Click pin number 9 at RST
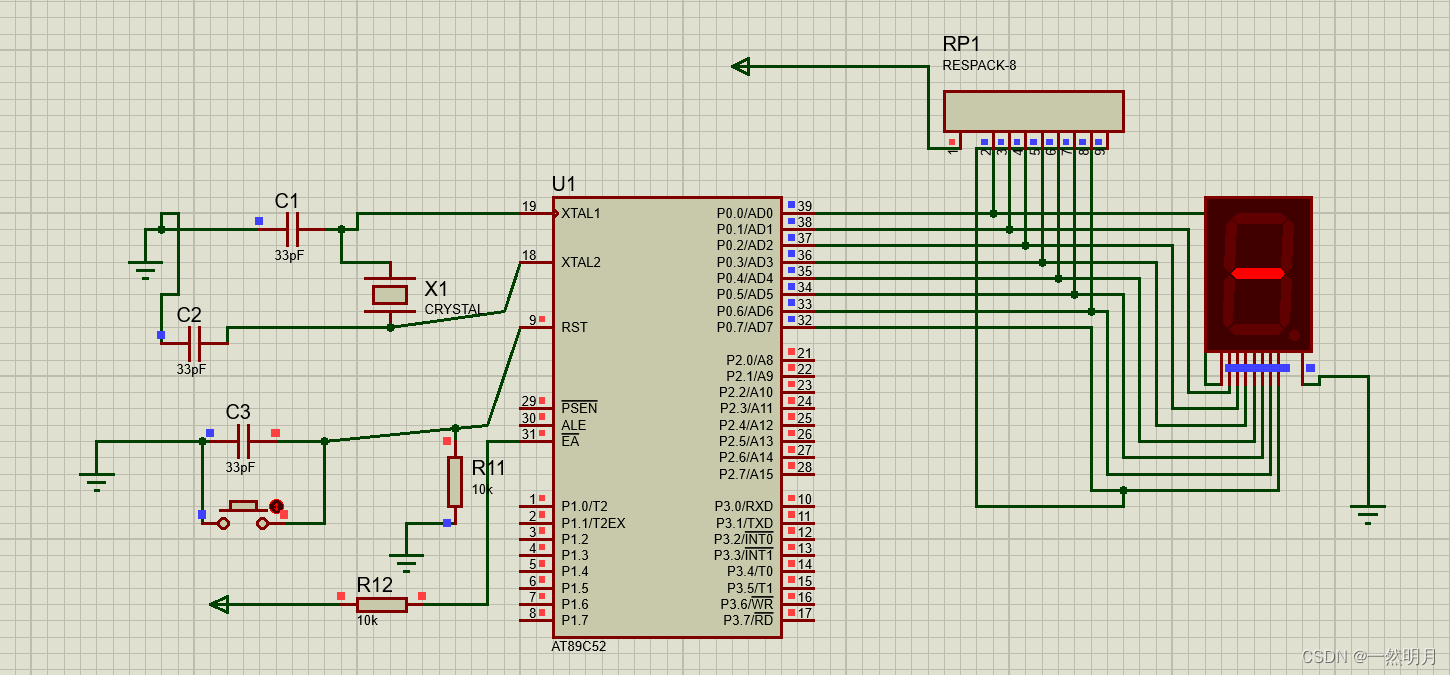Screen dimensions: 1450x675 tap(533, 320)
